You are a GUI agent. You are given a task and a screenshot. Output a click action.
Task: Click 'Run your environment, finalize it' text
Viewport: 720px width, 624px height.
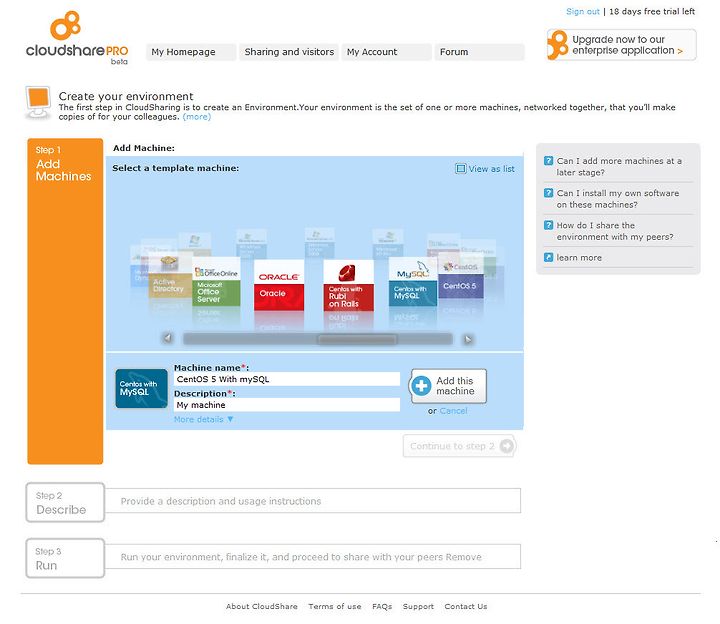pos(301,557)
